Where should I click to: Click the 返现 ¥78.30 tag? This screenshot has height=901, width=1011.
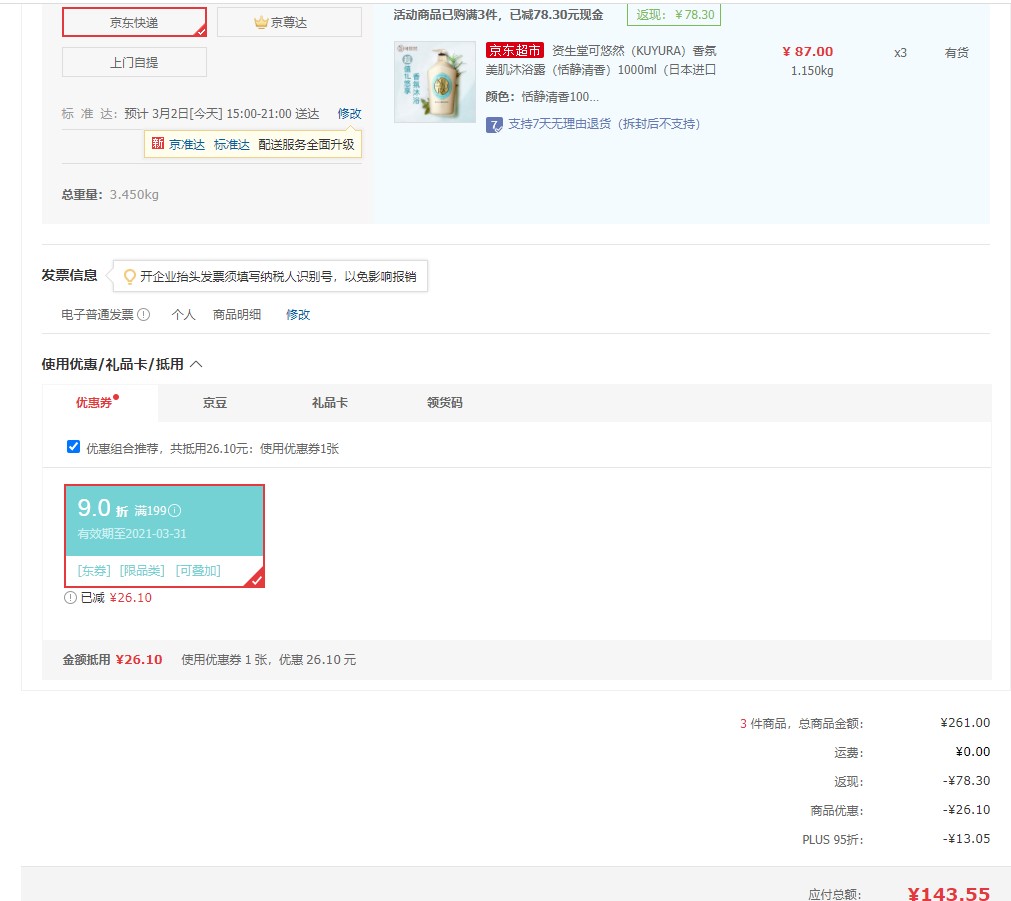tap(674, 15)
